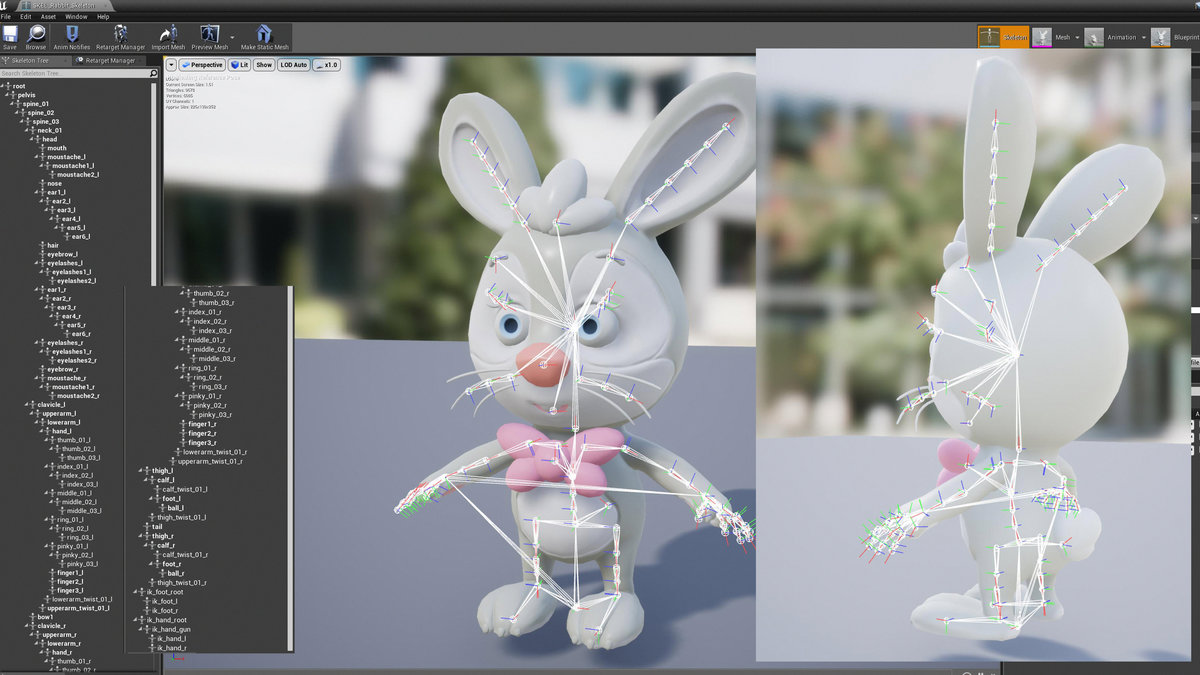The width and height of the screenshot is (1200, 675).
Task: Open the Show flags dropdown
Action: [265, 64]
